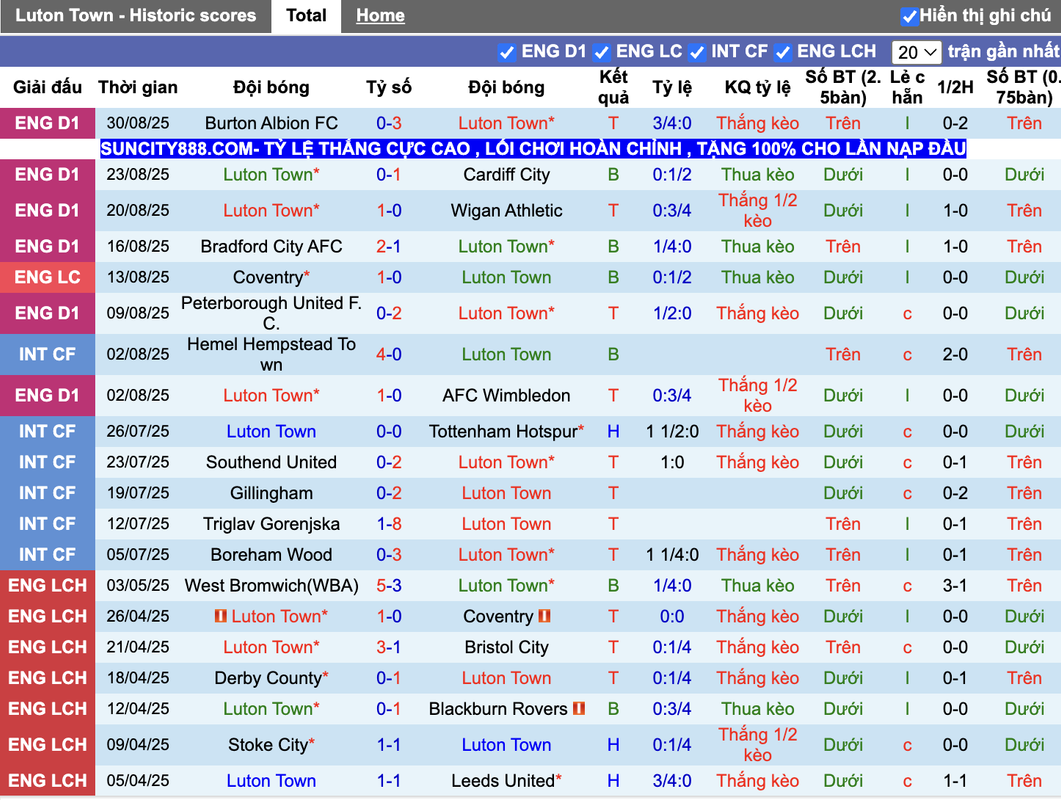1061x800 pixels.
Task: Click AFC Wimbledon team name
Action: coord(506,395)
